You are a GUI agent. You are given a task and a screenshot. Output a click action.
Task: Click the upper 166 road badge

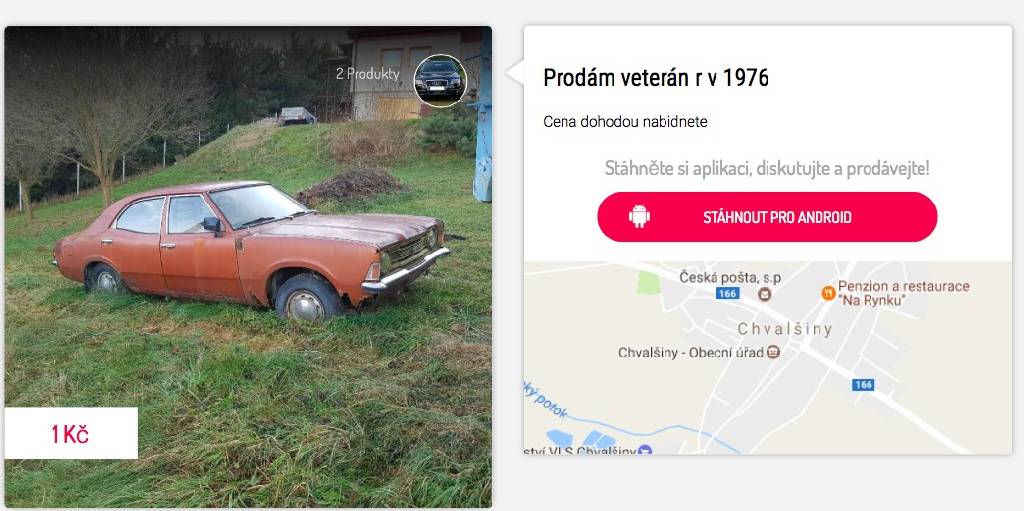pyautogui.click(x=727, y=293)
